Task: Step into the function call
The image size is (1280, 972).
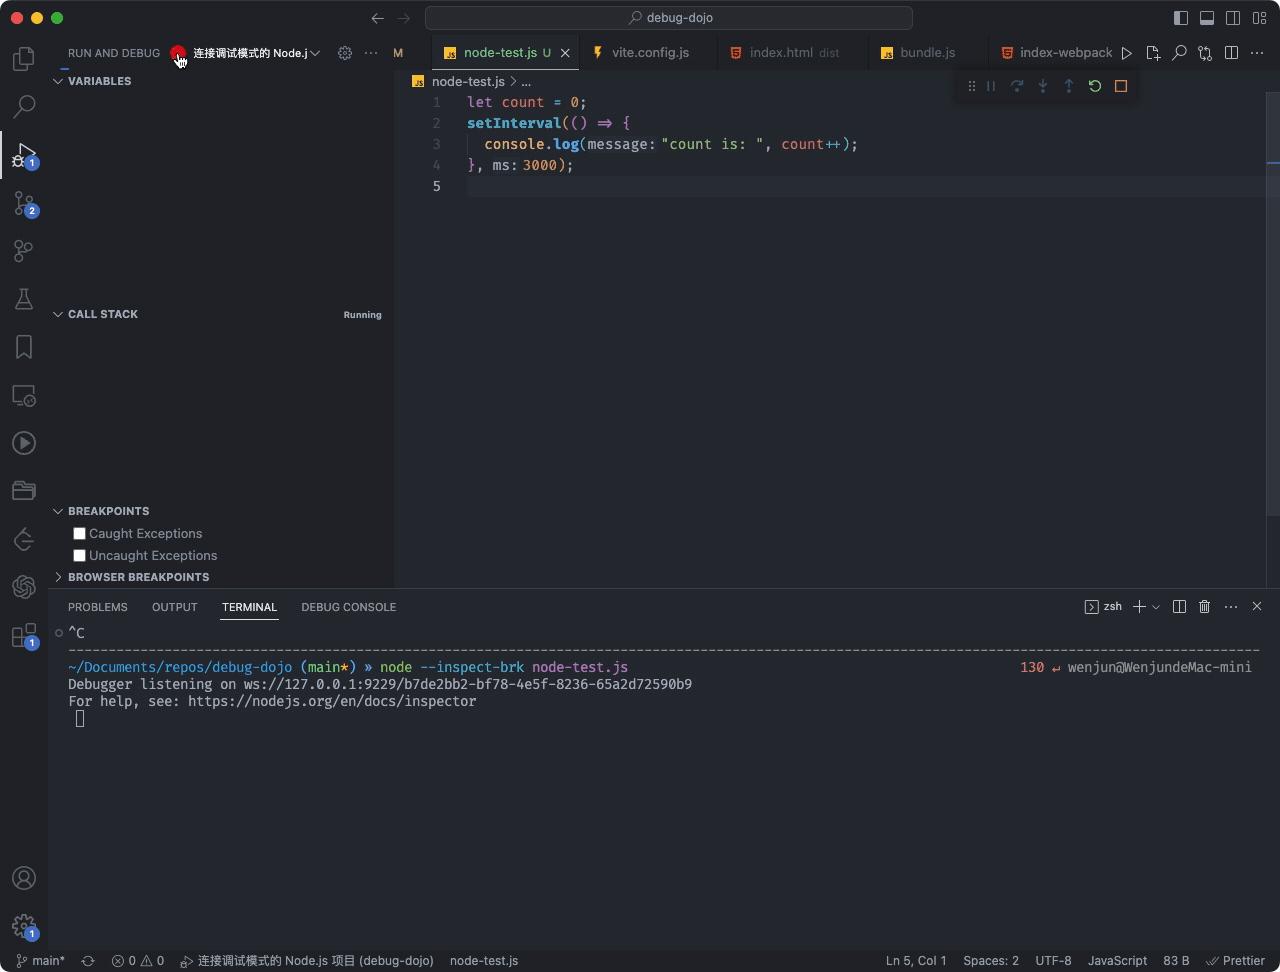Action: (1042, 86)
